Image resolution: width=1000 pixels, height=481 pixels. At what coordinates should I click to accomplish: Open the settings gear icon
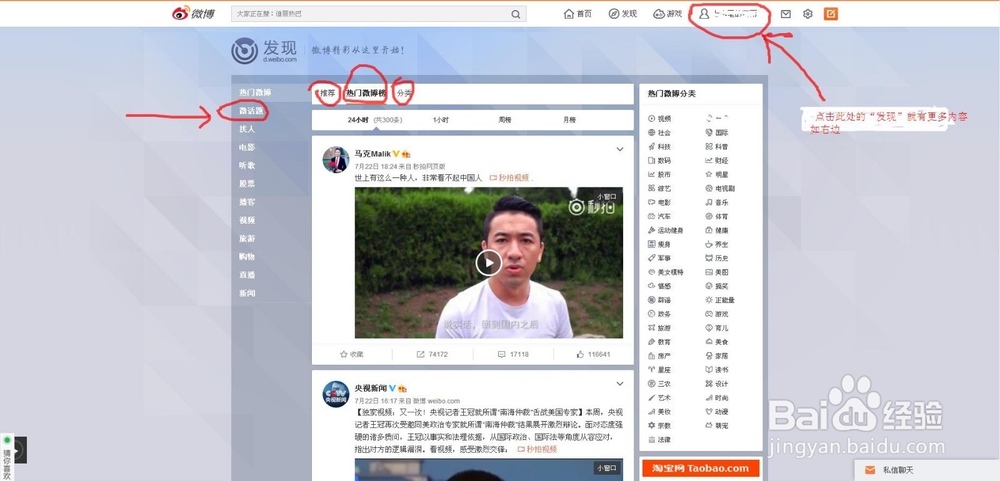pyautogui.click(x=808, y=14)
